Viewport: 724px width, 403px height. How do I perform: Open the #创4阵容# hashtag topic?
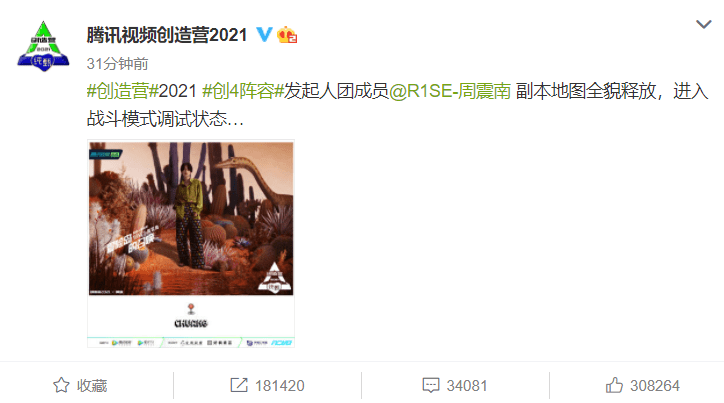(243, 91)
